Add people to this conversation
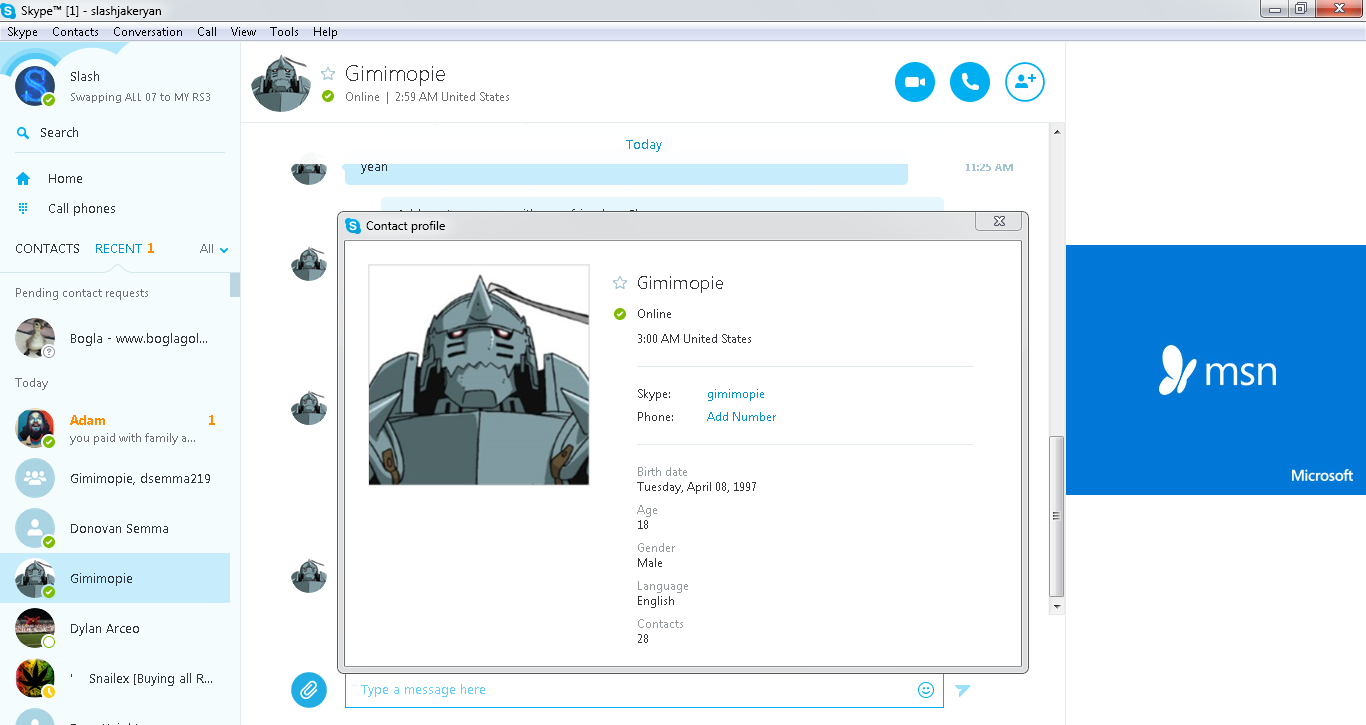This screenshot has width=1366, height=725. click(x=1025, y=82)
